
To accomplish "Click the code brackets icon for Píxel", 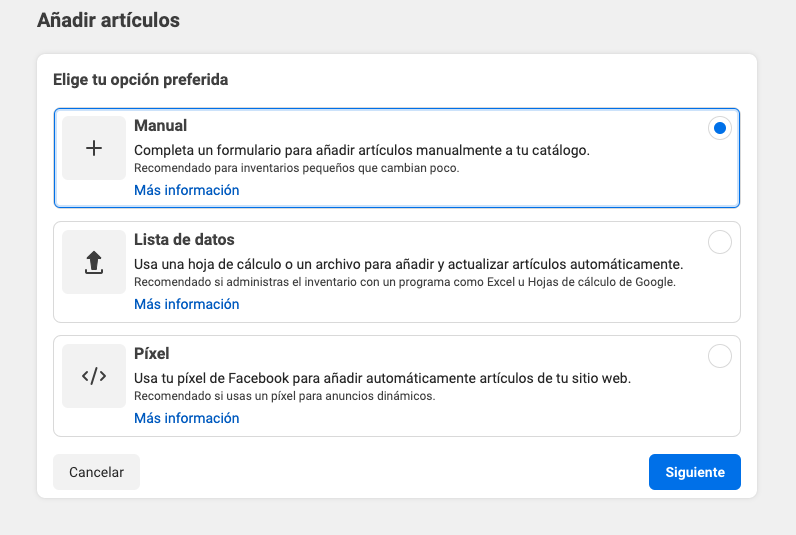I will [x=94, y=376].
